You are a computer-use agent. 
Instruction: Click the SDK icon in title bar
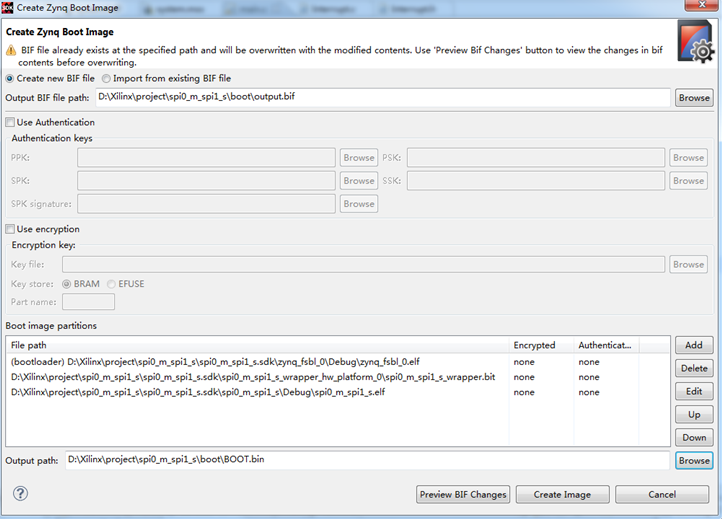7,7
